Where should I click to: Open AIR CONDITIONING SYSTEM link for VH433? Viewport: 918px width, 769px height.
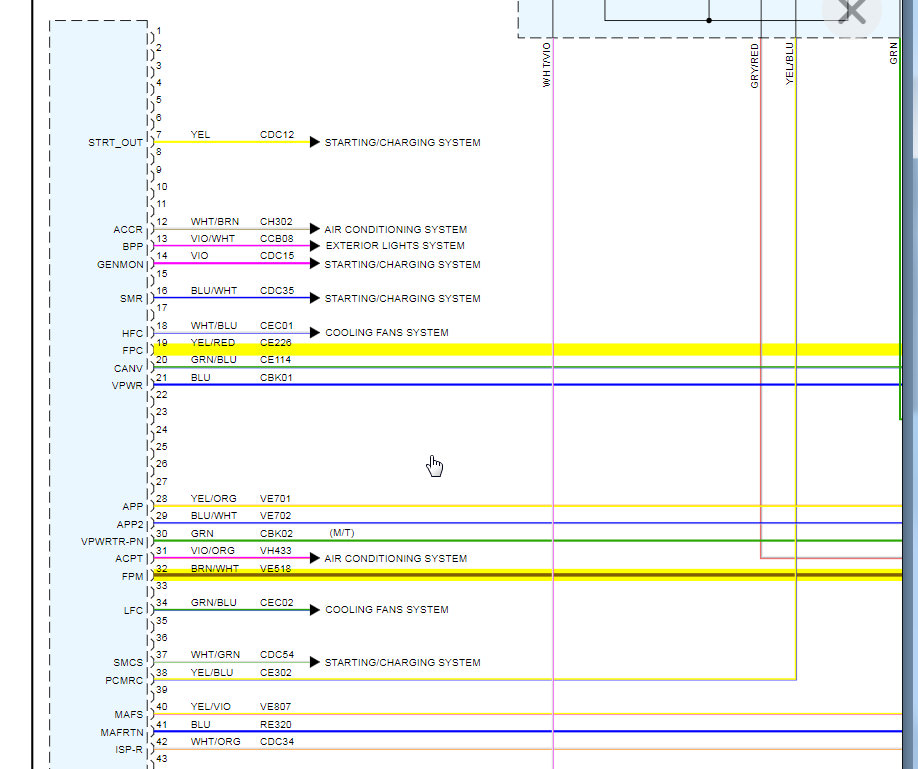pyautogui.click(x=395, y=558)
